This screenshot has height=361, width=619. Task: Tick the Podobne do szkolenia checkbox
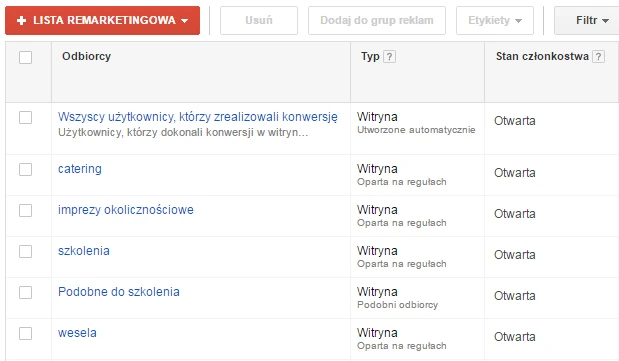coord(25,293)
